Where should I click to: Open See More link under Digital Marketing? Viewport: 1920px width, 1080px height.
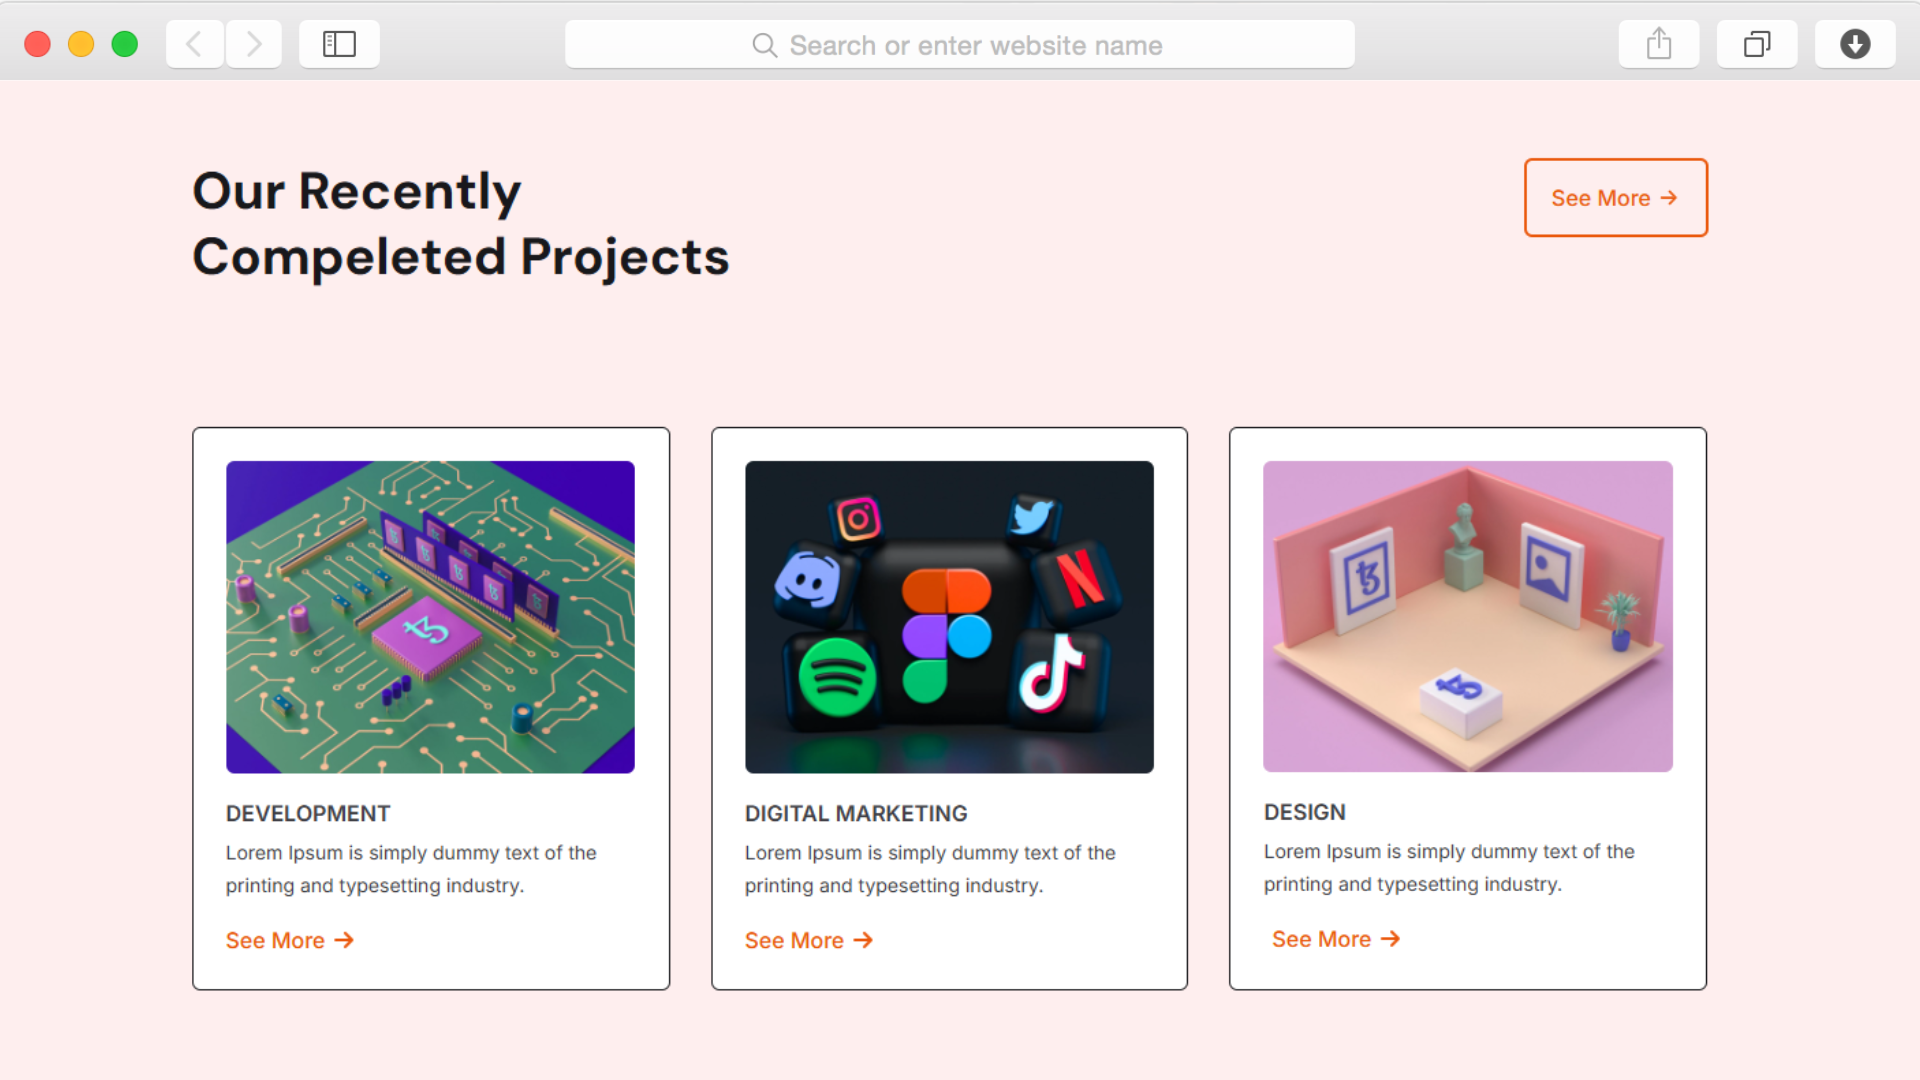click(809, 940)
